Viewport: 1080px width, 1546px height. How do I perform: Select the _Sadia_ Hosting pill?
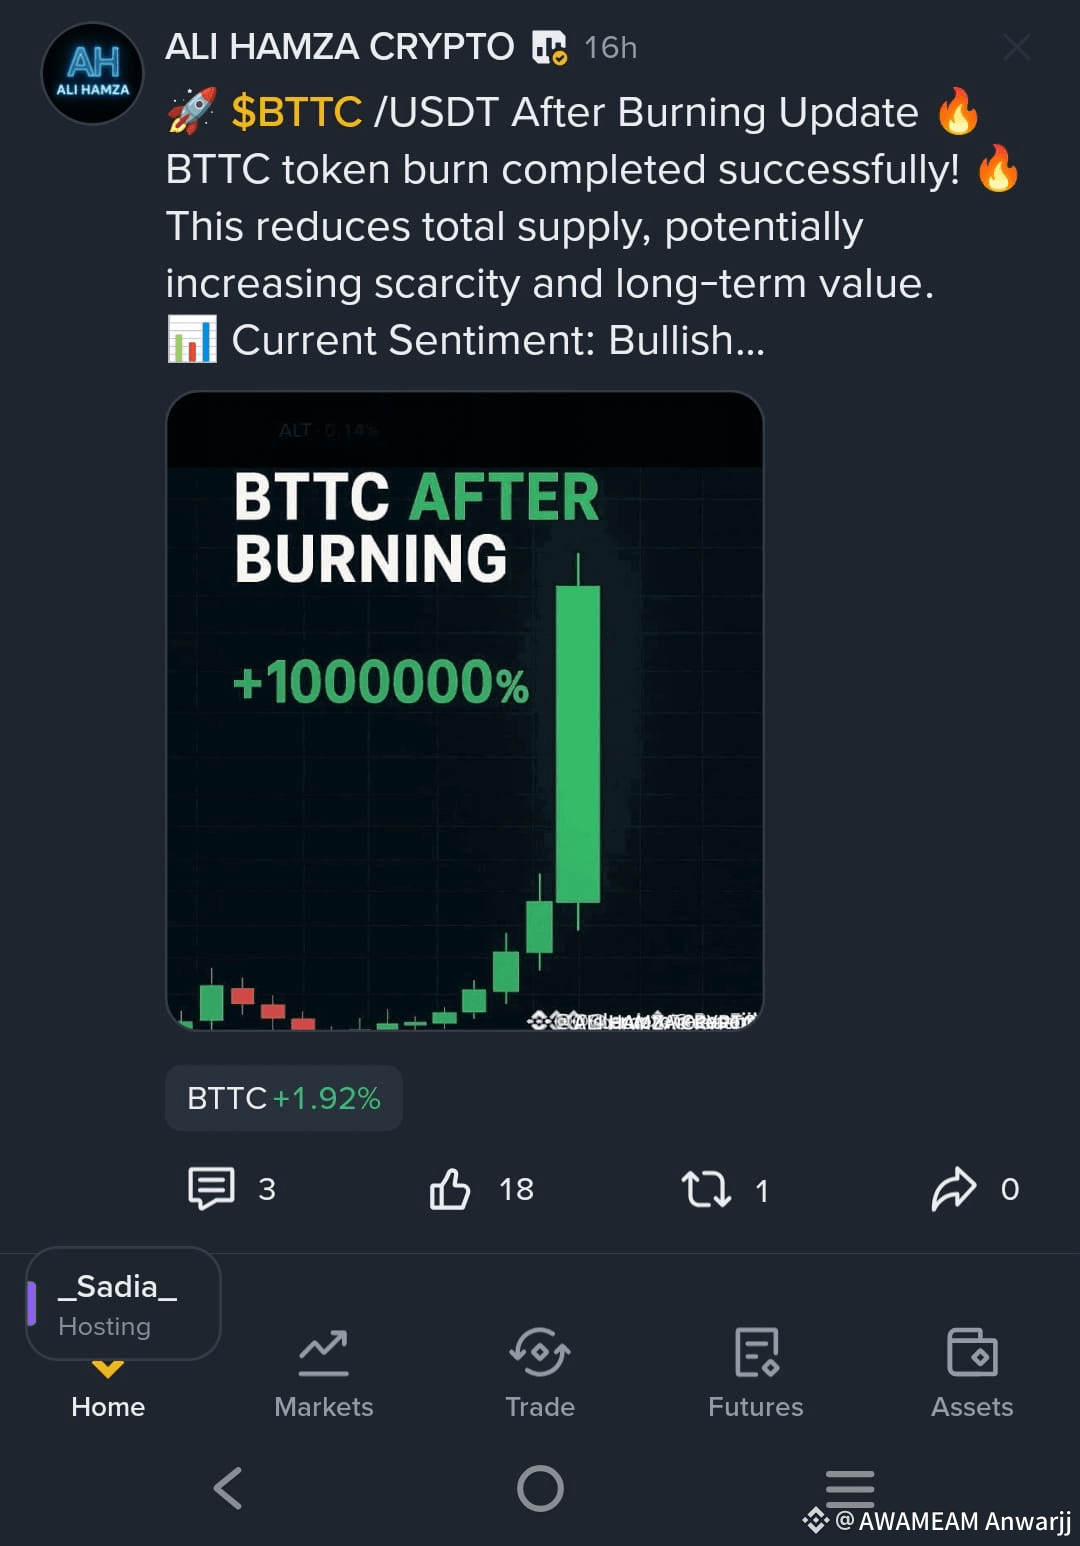[x=122, y=1304]
